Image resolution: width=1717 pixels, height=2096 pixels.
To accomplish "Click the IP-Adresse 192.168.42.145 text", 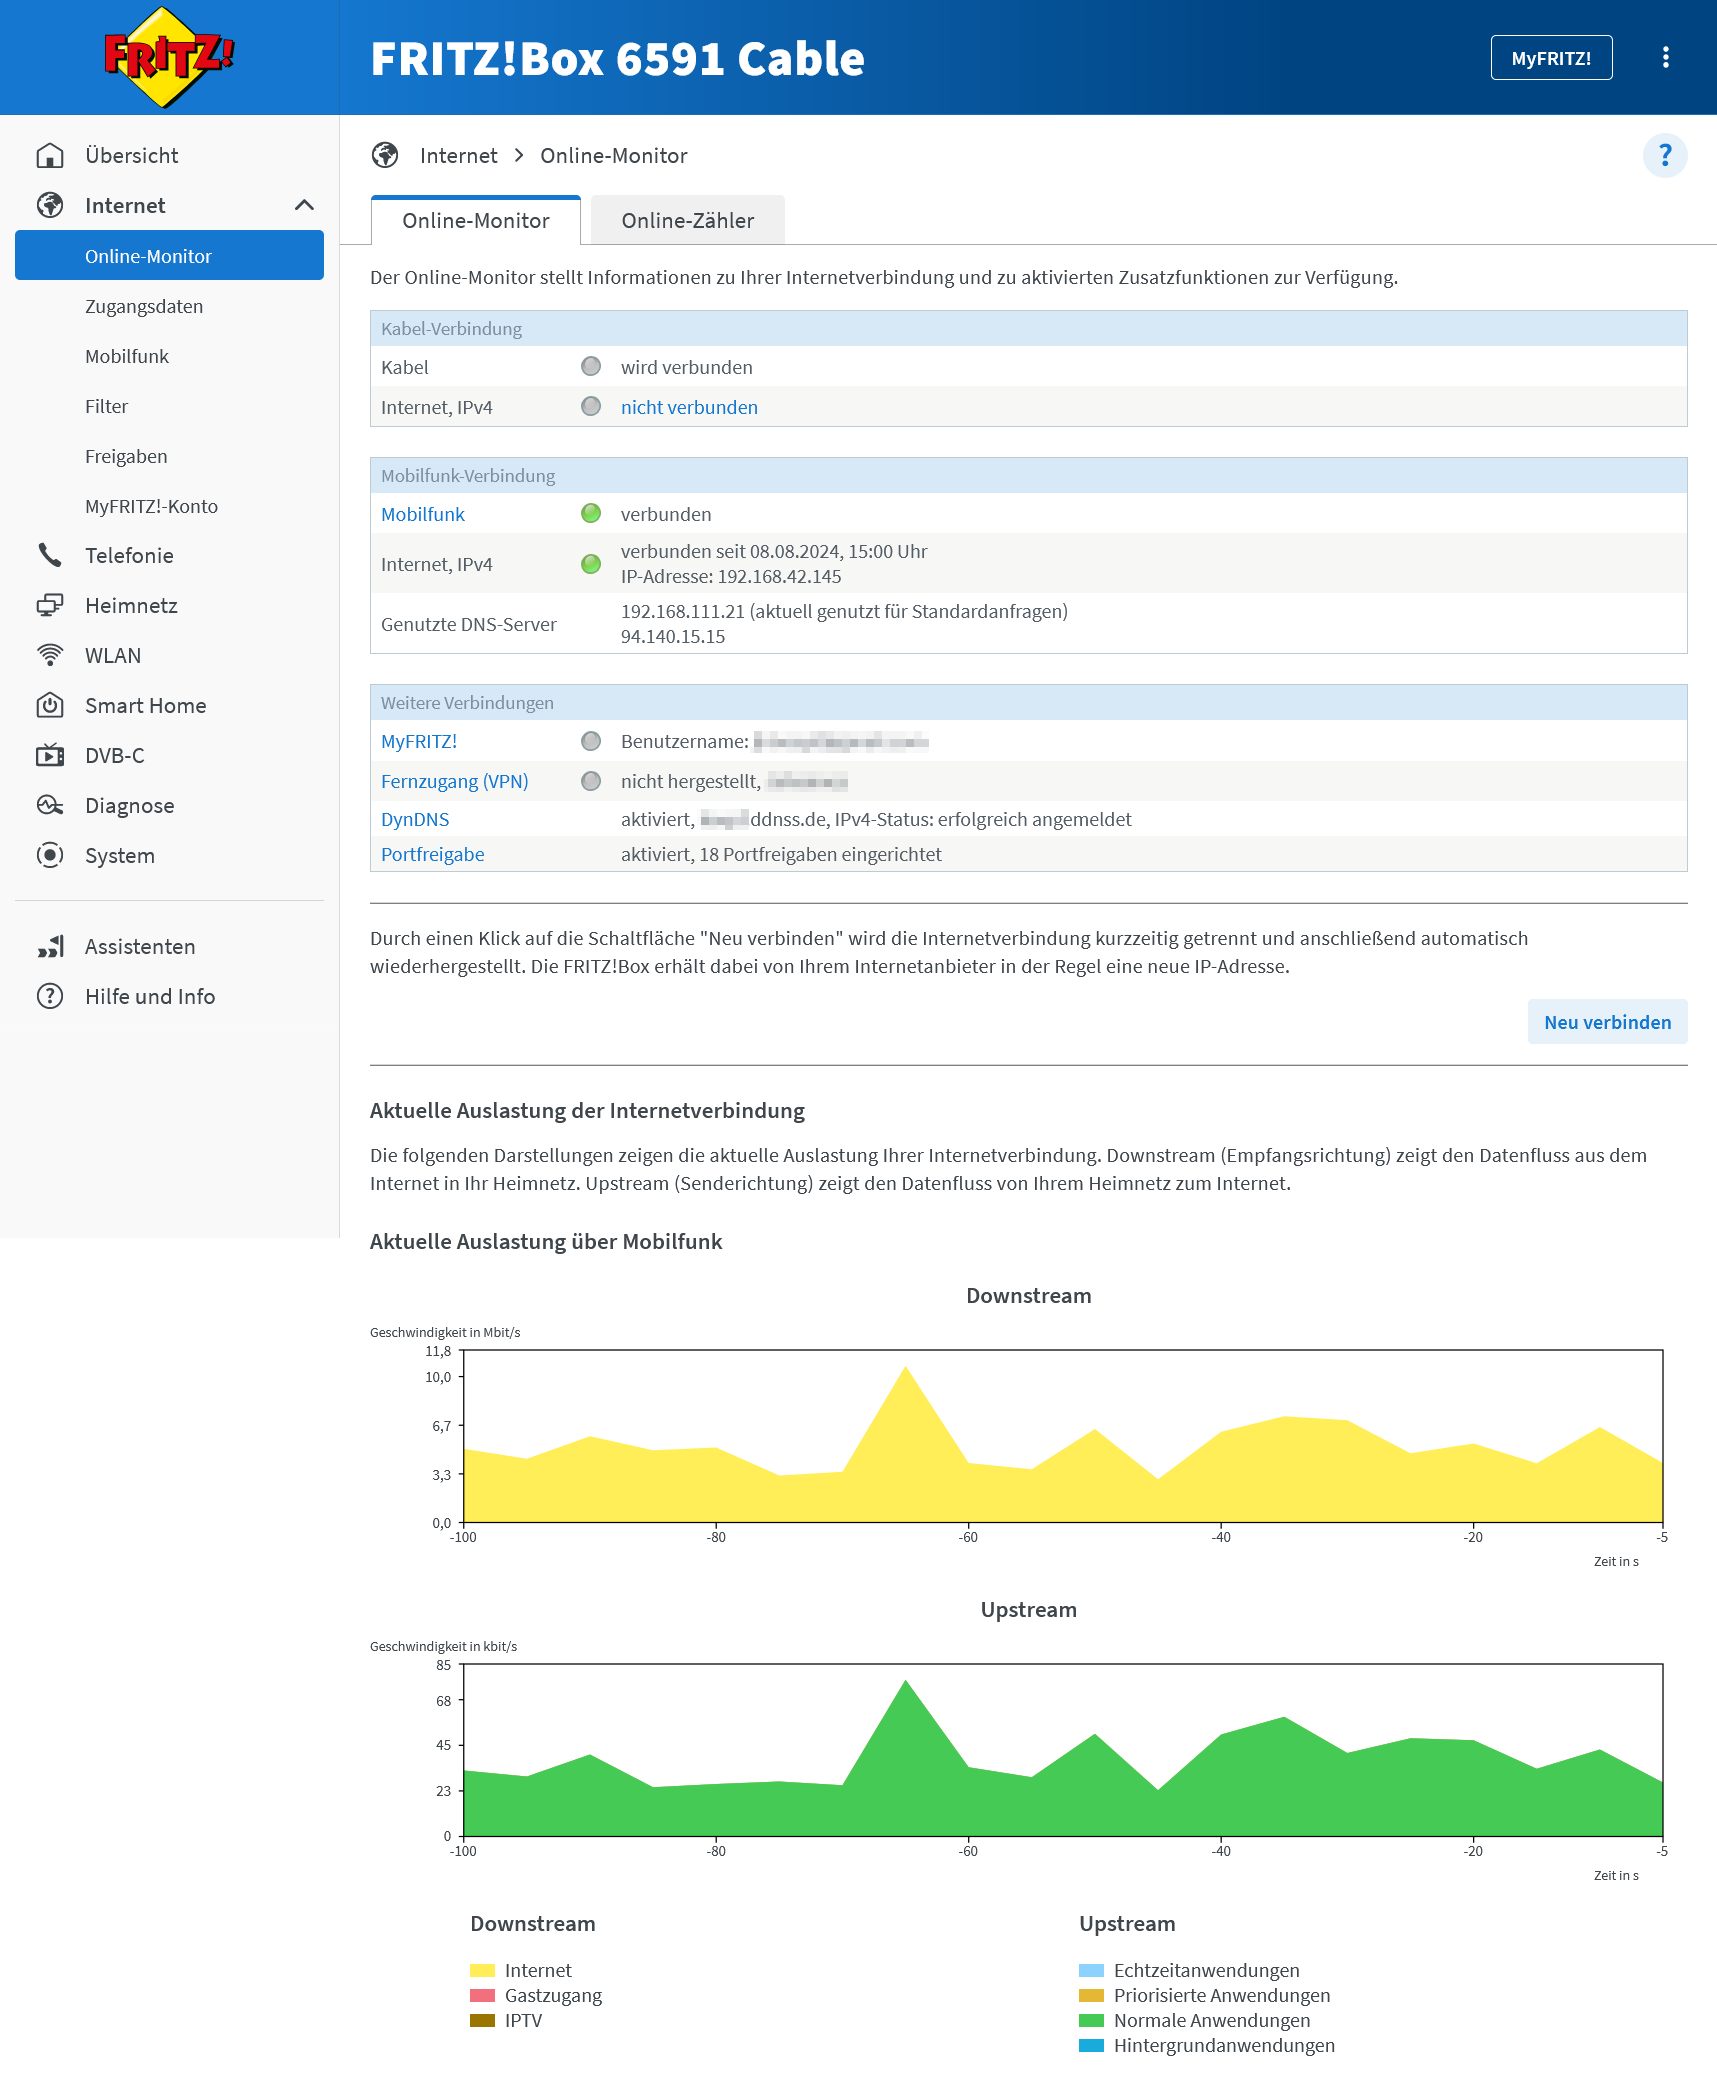I will pyautogui.click(x=731, y=576).
